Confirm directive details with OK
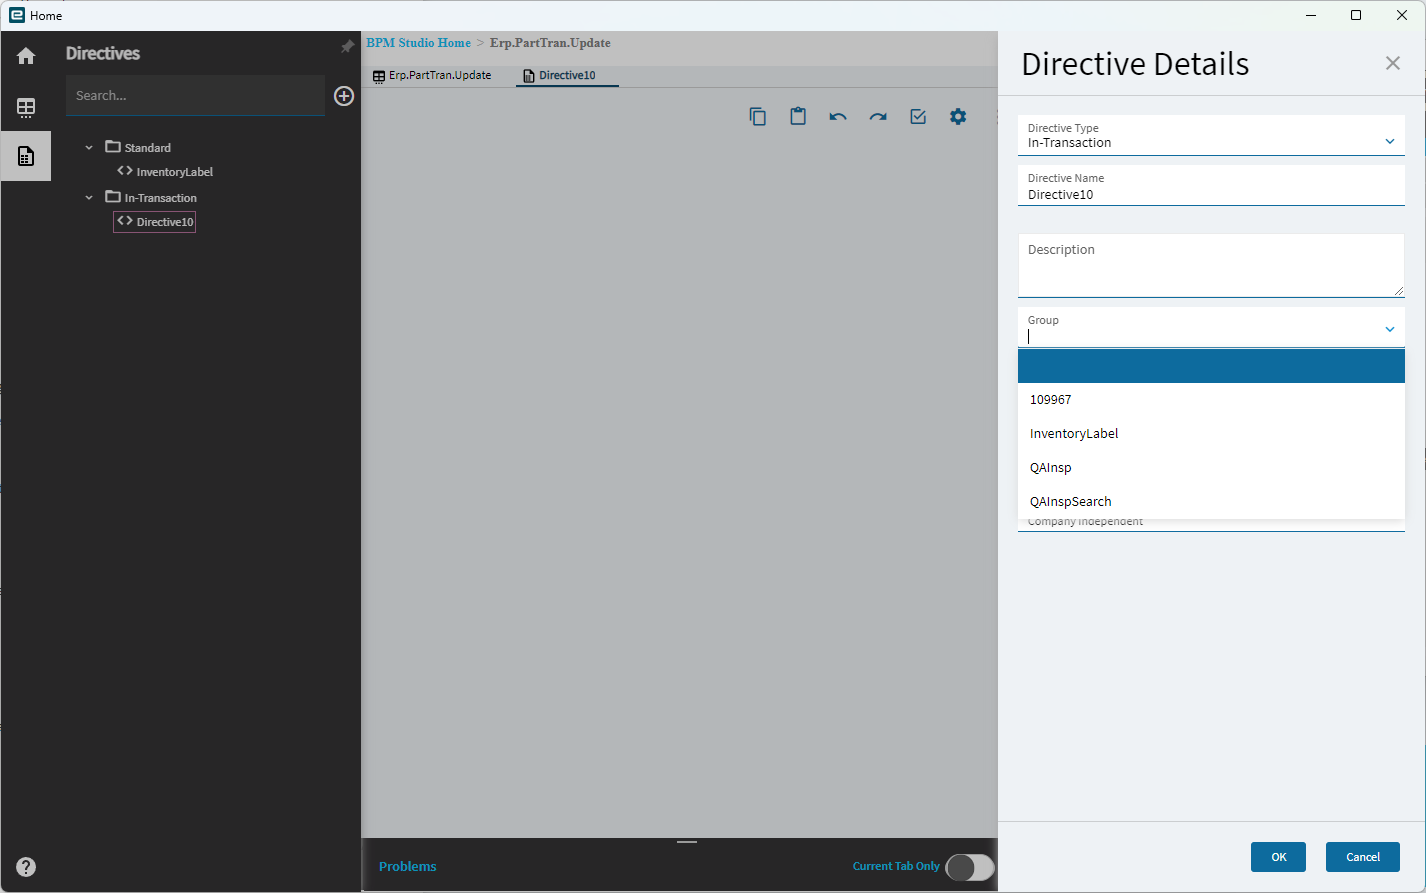This screenshot has height=893, width=1426. pos(1278,857)
